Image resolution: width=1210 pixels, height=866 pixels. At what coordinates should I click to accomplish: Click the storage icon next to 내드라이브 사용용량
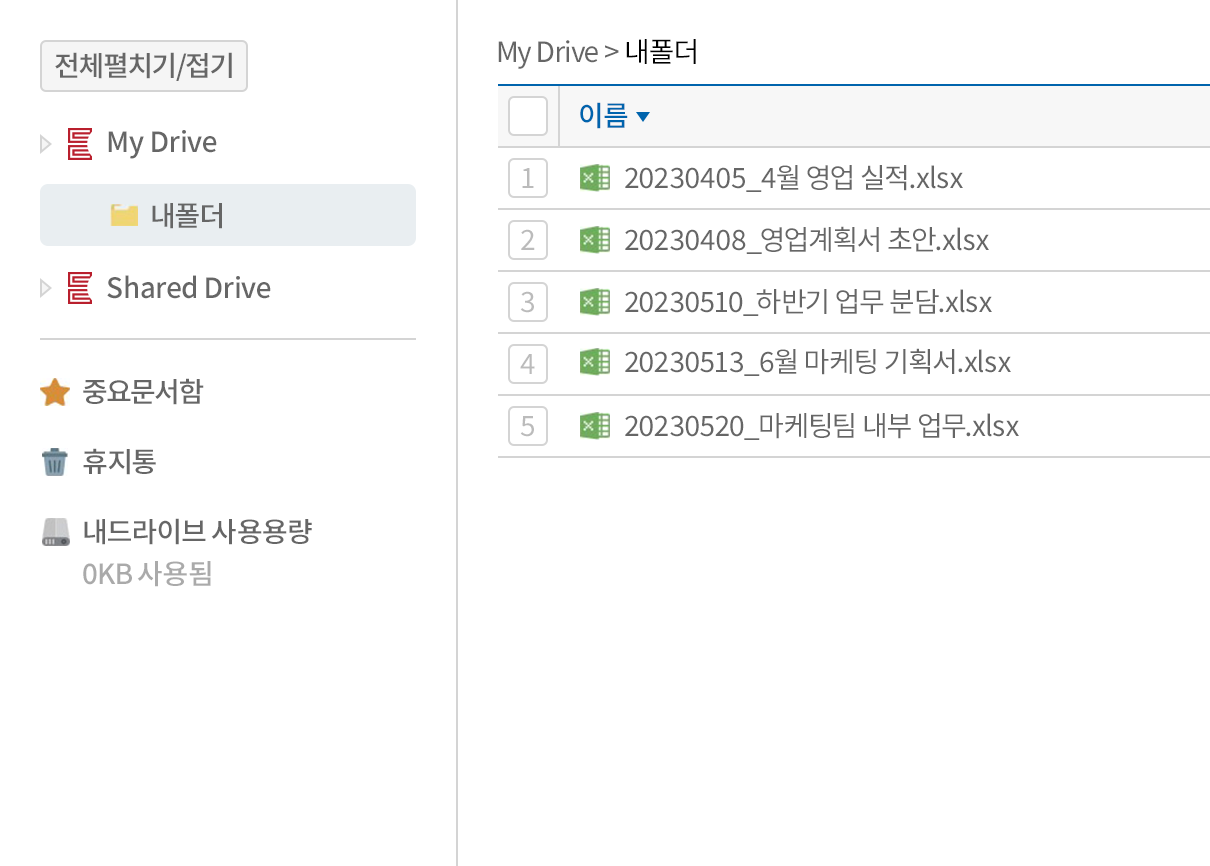click(x=52, y=531)
